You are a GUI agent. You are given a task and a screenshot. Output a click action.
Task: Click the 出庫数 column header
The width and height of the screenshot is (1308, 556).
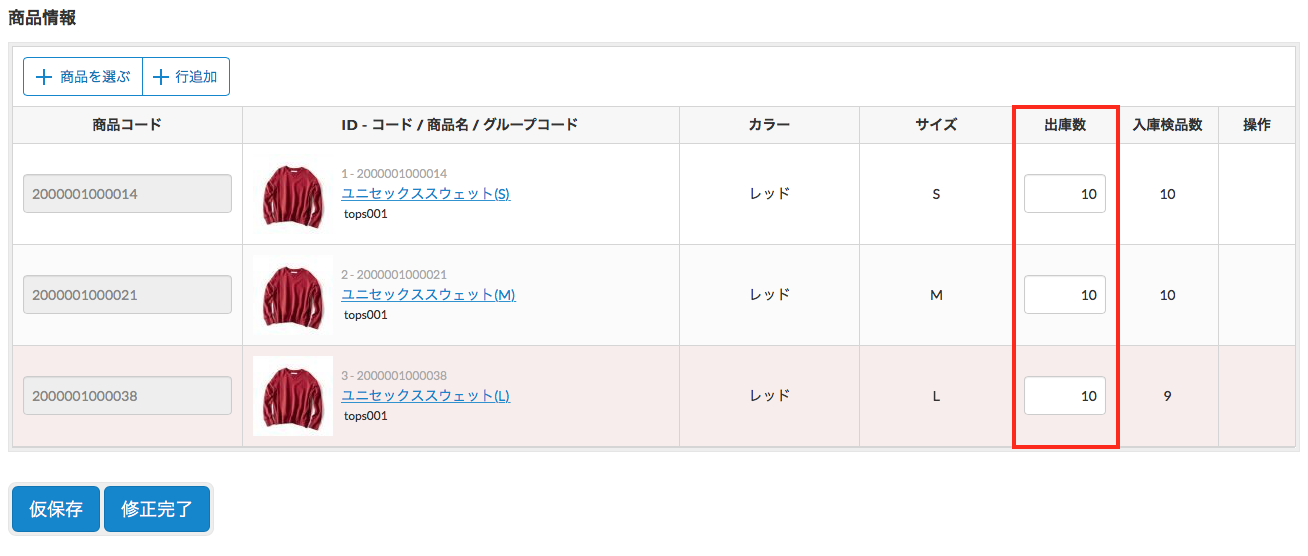coord(1065,125)
